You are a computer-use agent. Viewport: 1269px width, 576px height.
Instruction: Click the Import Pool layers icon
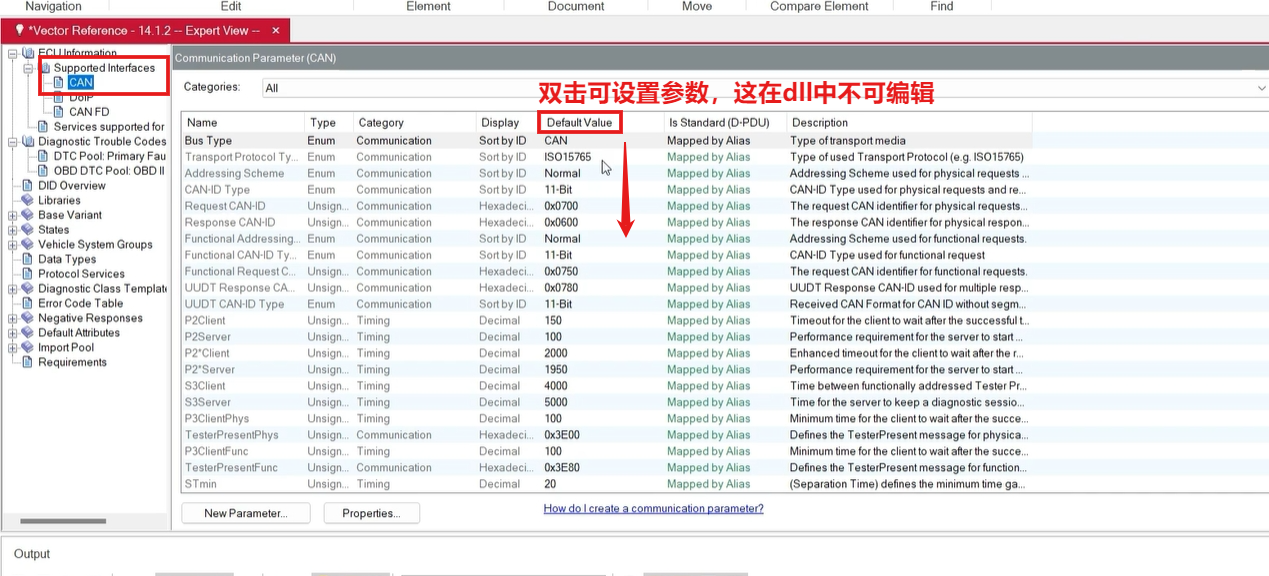pyautogui.click(x=28, y=348)
